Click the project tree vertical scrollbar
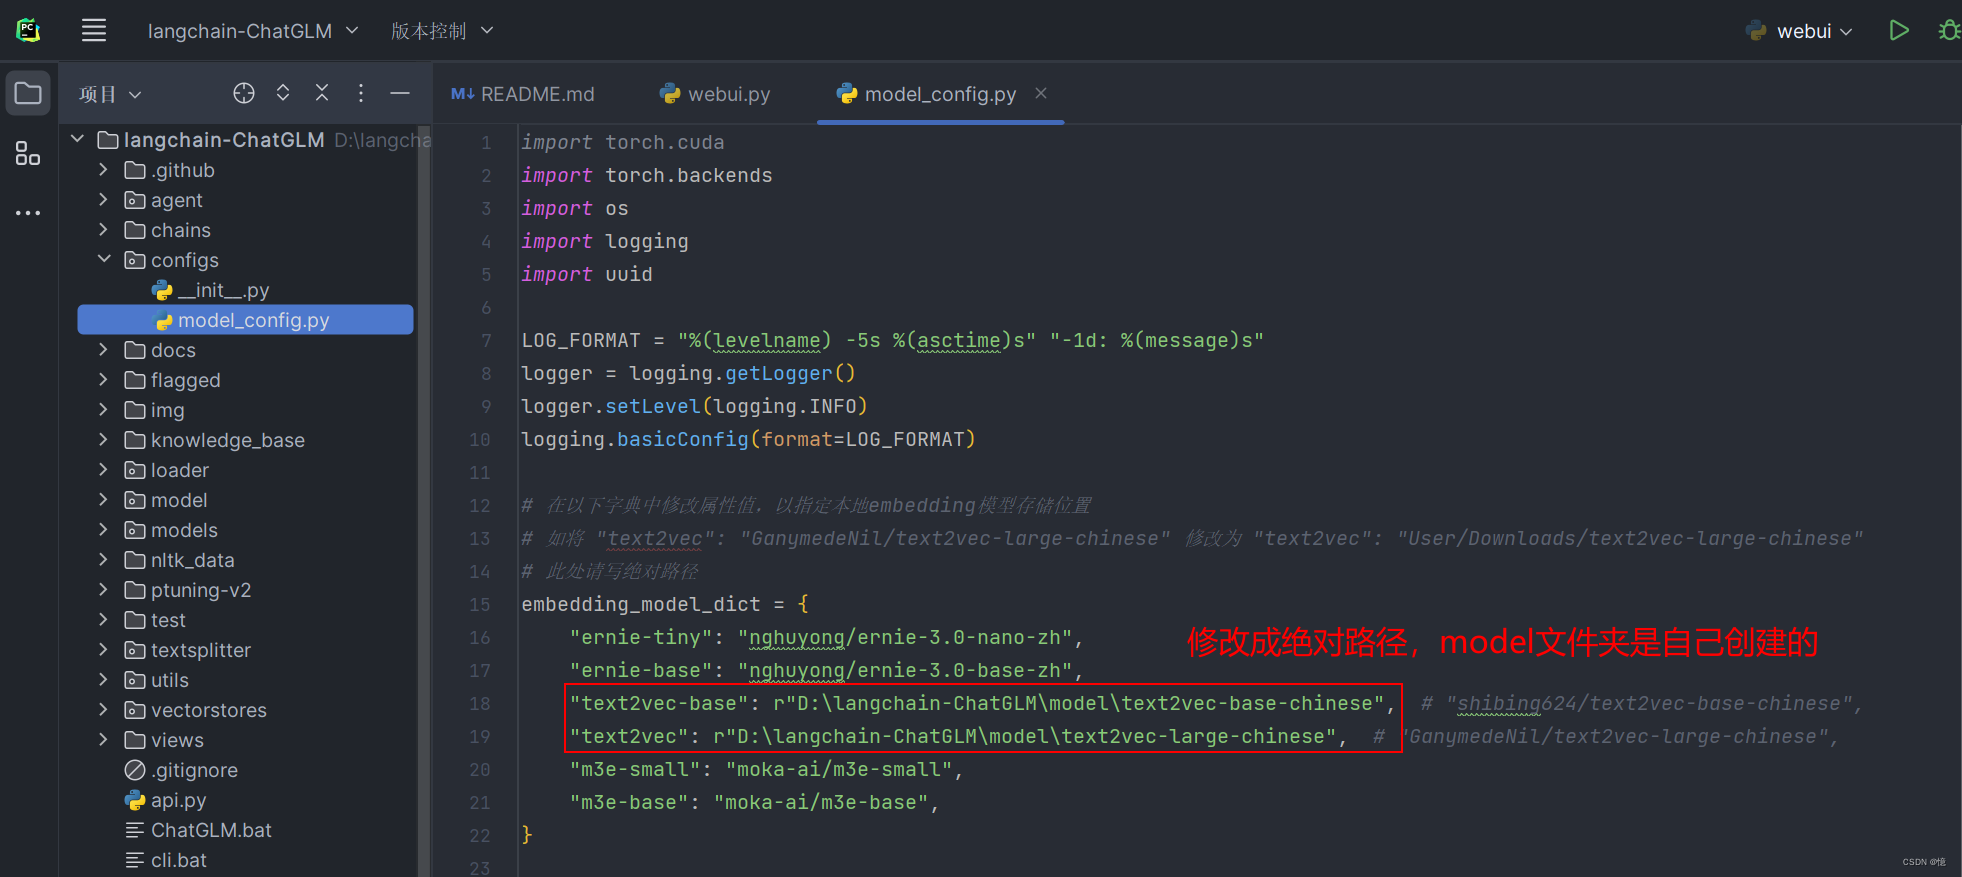1962x877 pixels. coord(424,500)
